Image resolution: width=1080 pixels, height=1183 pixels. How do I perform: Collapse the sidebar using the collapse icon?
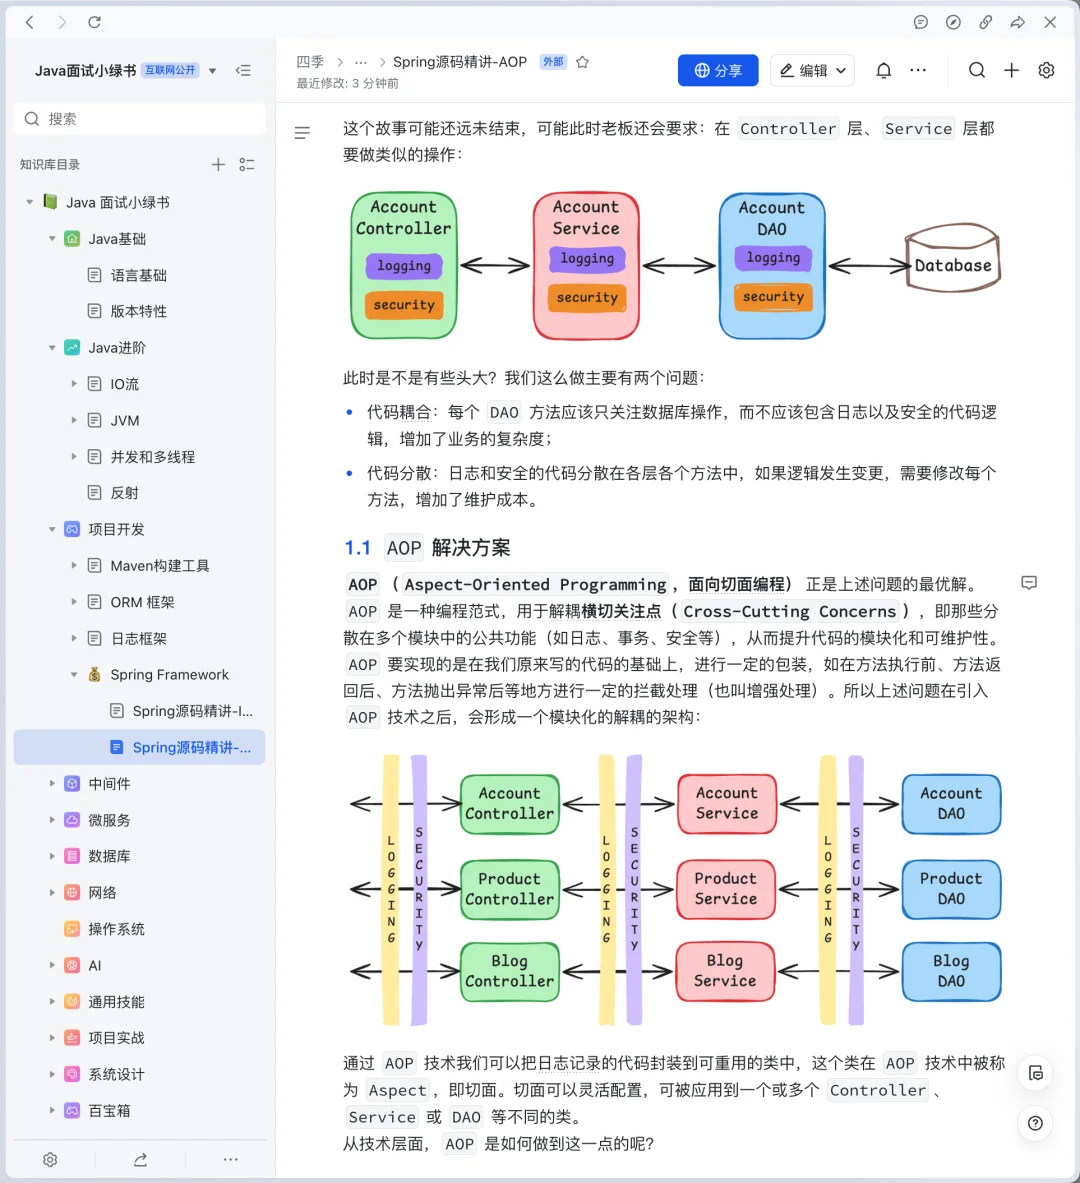click(x=243, y=70)
